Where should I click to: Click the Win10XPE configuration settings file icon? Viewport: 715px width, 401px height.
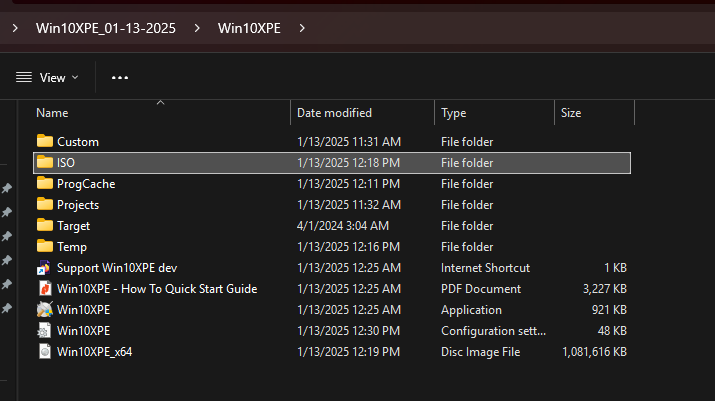pyautogui.click(x=44, y=331)
